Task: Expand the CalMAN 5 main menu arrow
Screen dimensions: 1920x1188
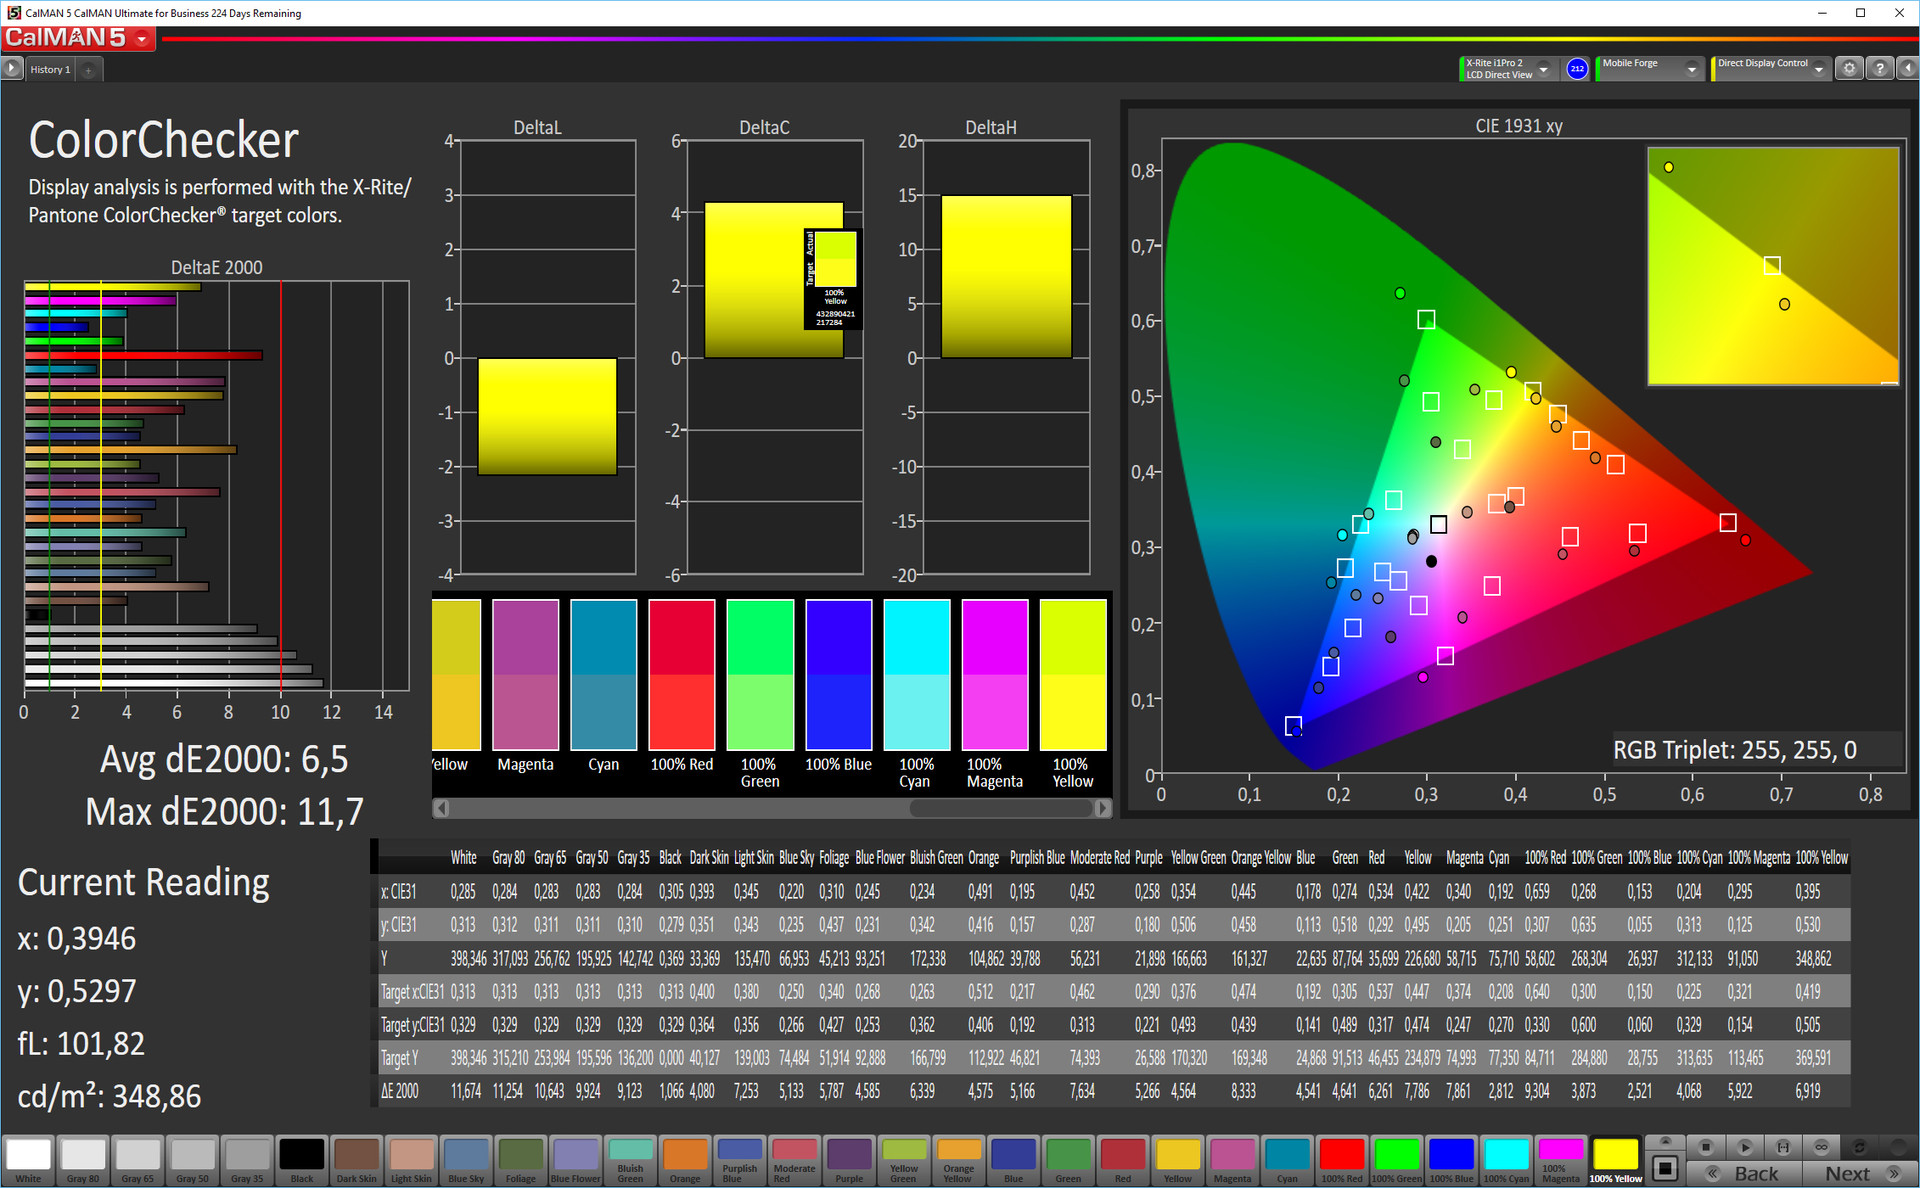Action: [x=142, y=40]
